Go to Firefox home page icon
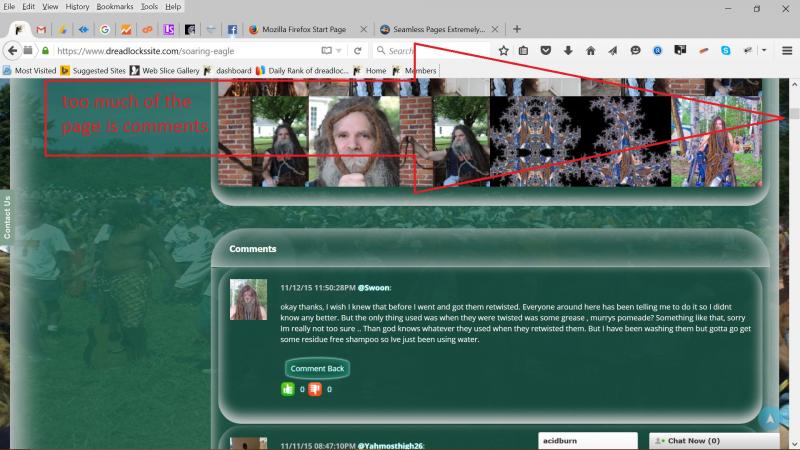The image size is (800, 450). [590, 50]
